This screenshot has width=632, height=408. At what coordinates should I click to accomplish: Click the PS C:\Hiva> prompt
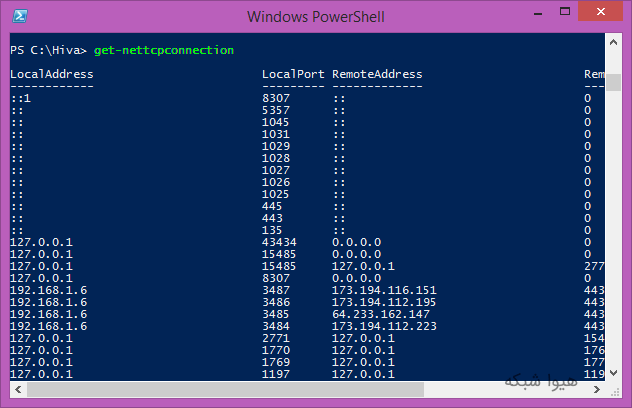pyautogui.click(x=48, y=49)
